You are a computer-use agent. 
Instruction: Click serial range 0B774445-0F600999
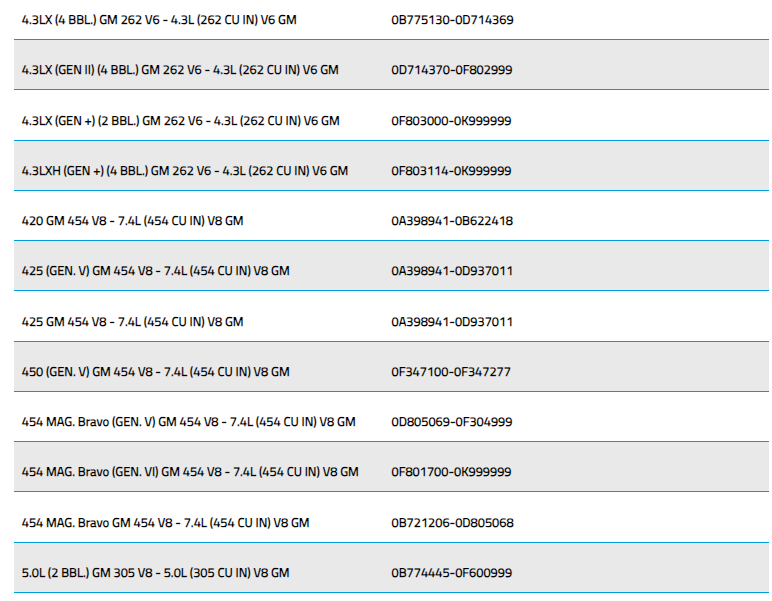pyautogui.click(x=452, y=573)
